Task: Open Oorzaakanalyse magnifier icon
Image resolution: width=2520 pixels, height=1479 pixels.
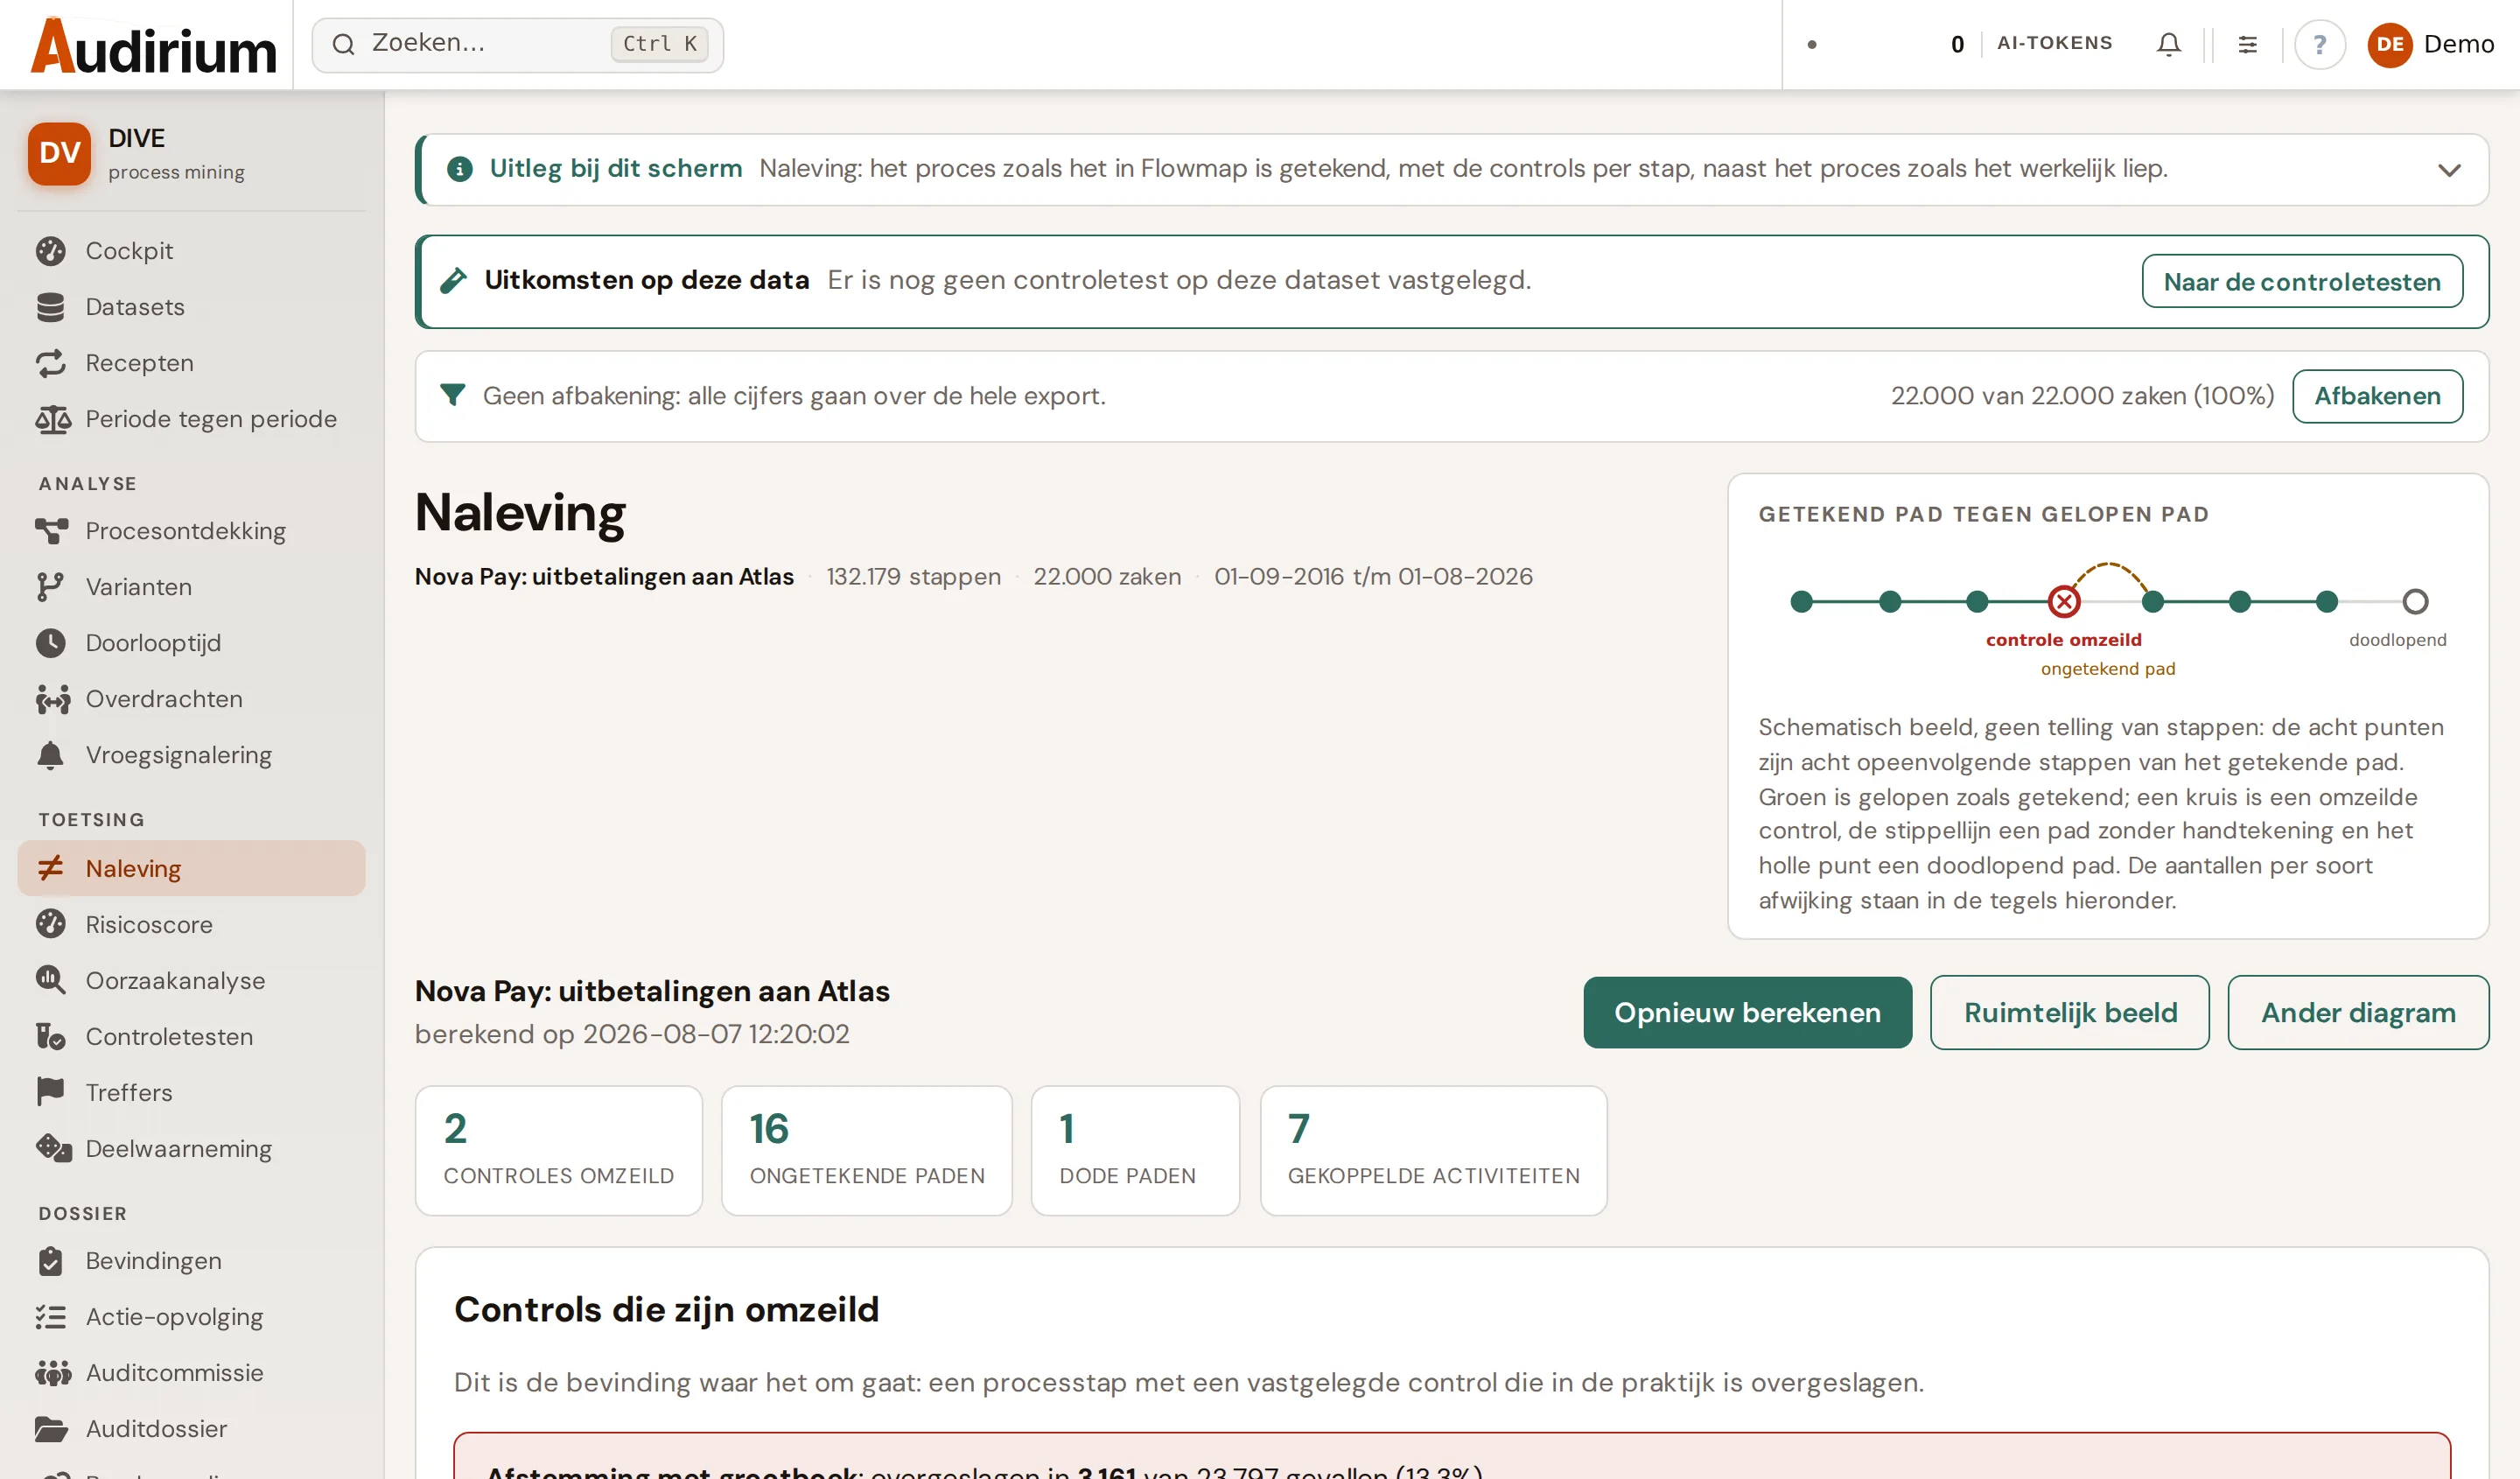Action: point(50,979)
